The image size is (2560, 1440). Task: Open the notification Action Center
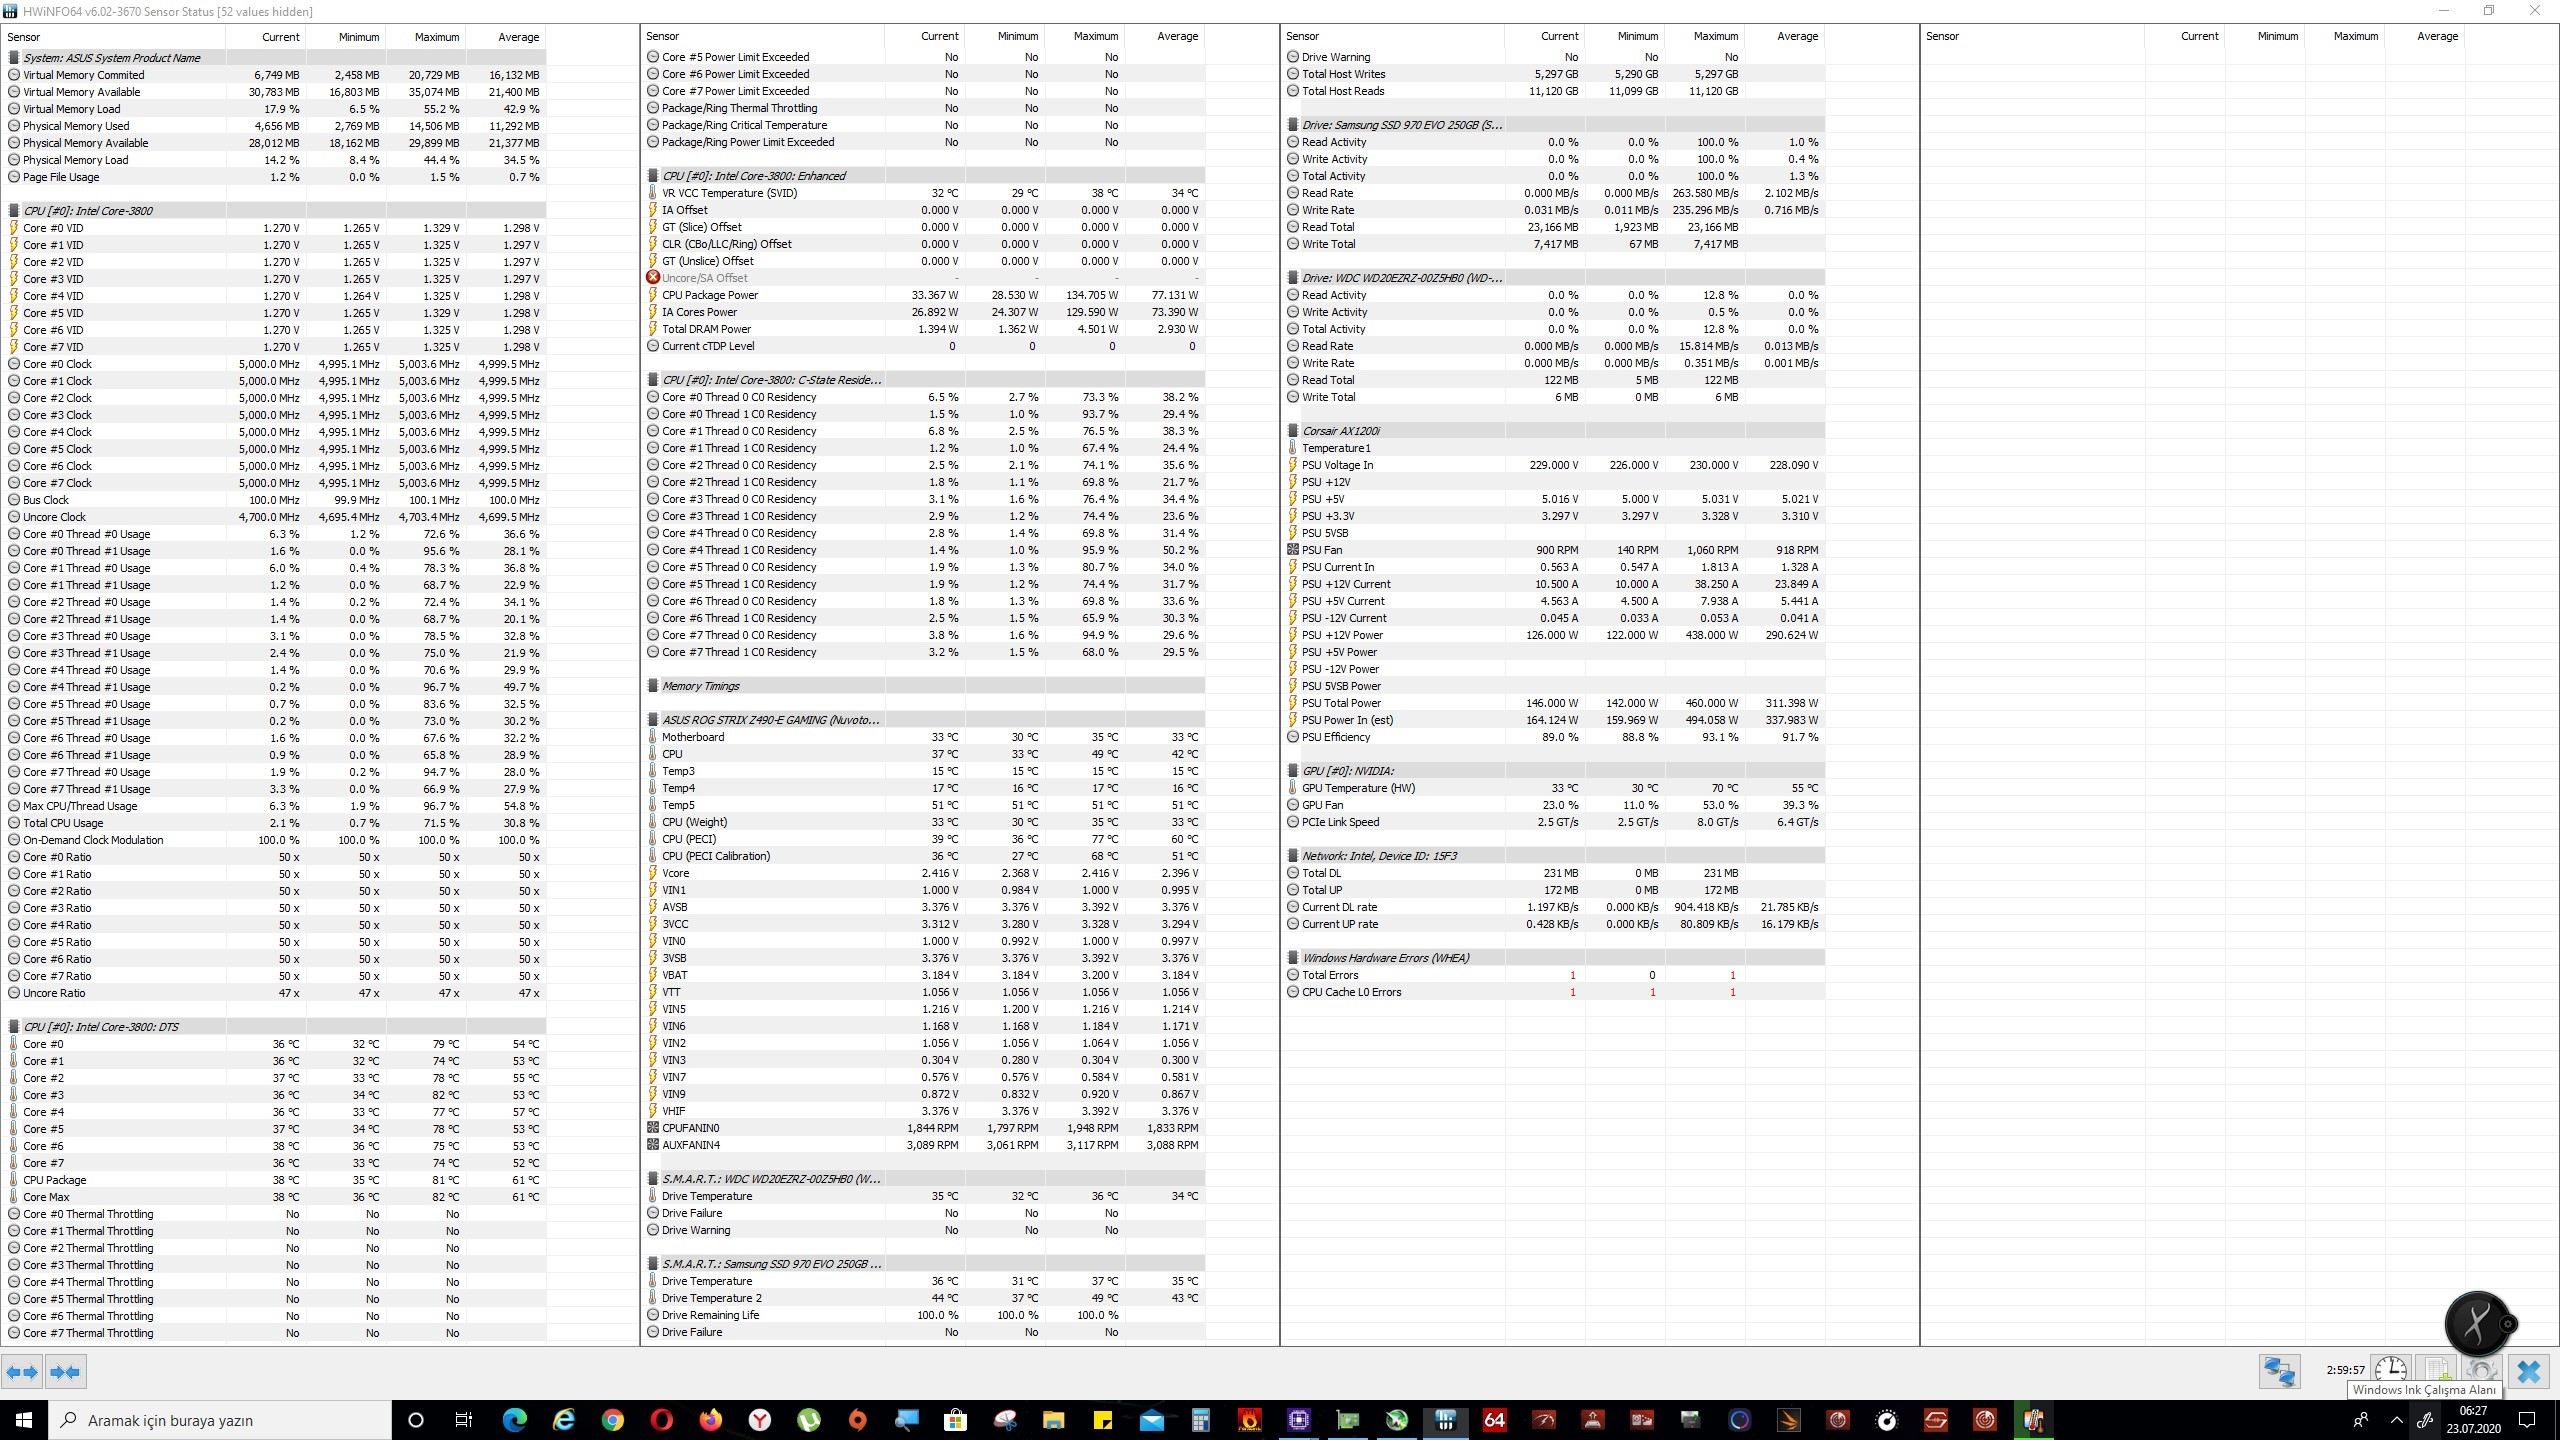[x=2527, y=1420]
